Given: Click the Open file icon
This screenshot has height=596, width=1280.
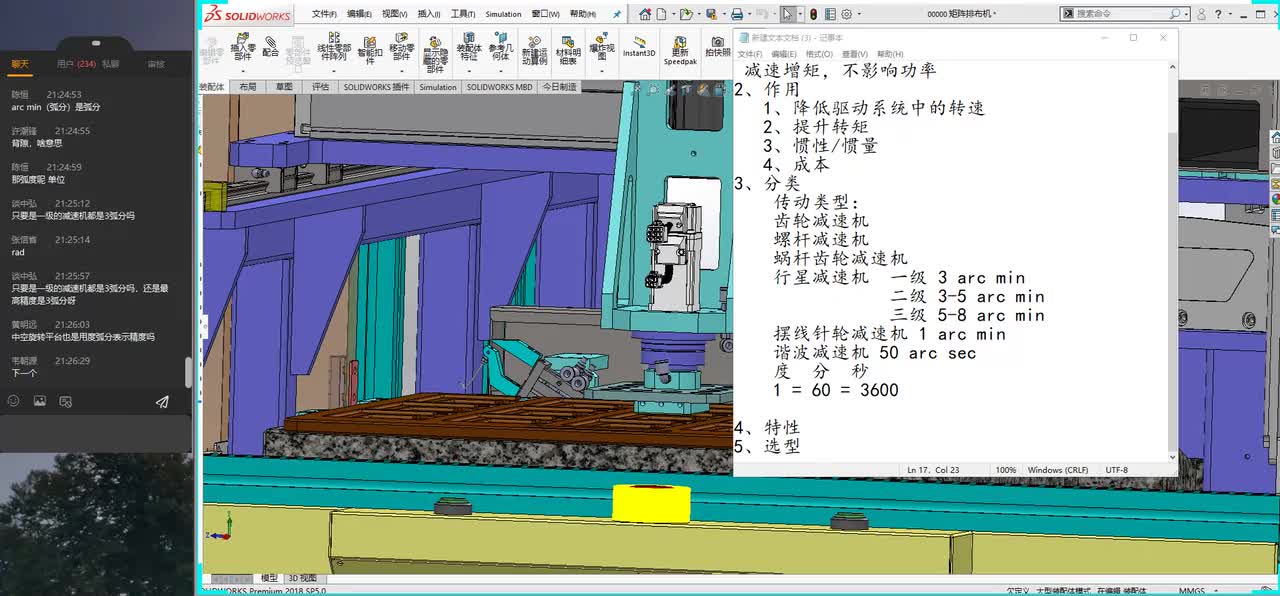Looking at the screenshot, I should pyautogui.click(x=686, y=14).
